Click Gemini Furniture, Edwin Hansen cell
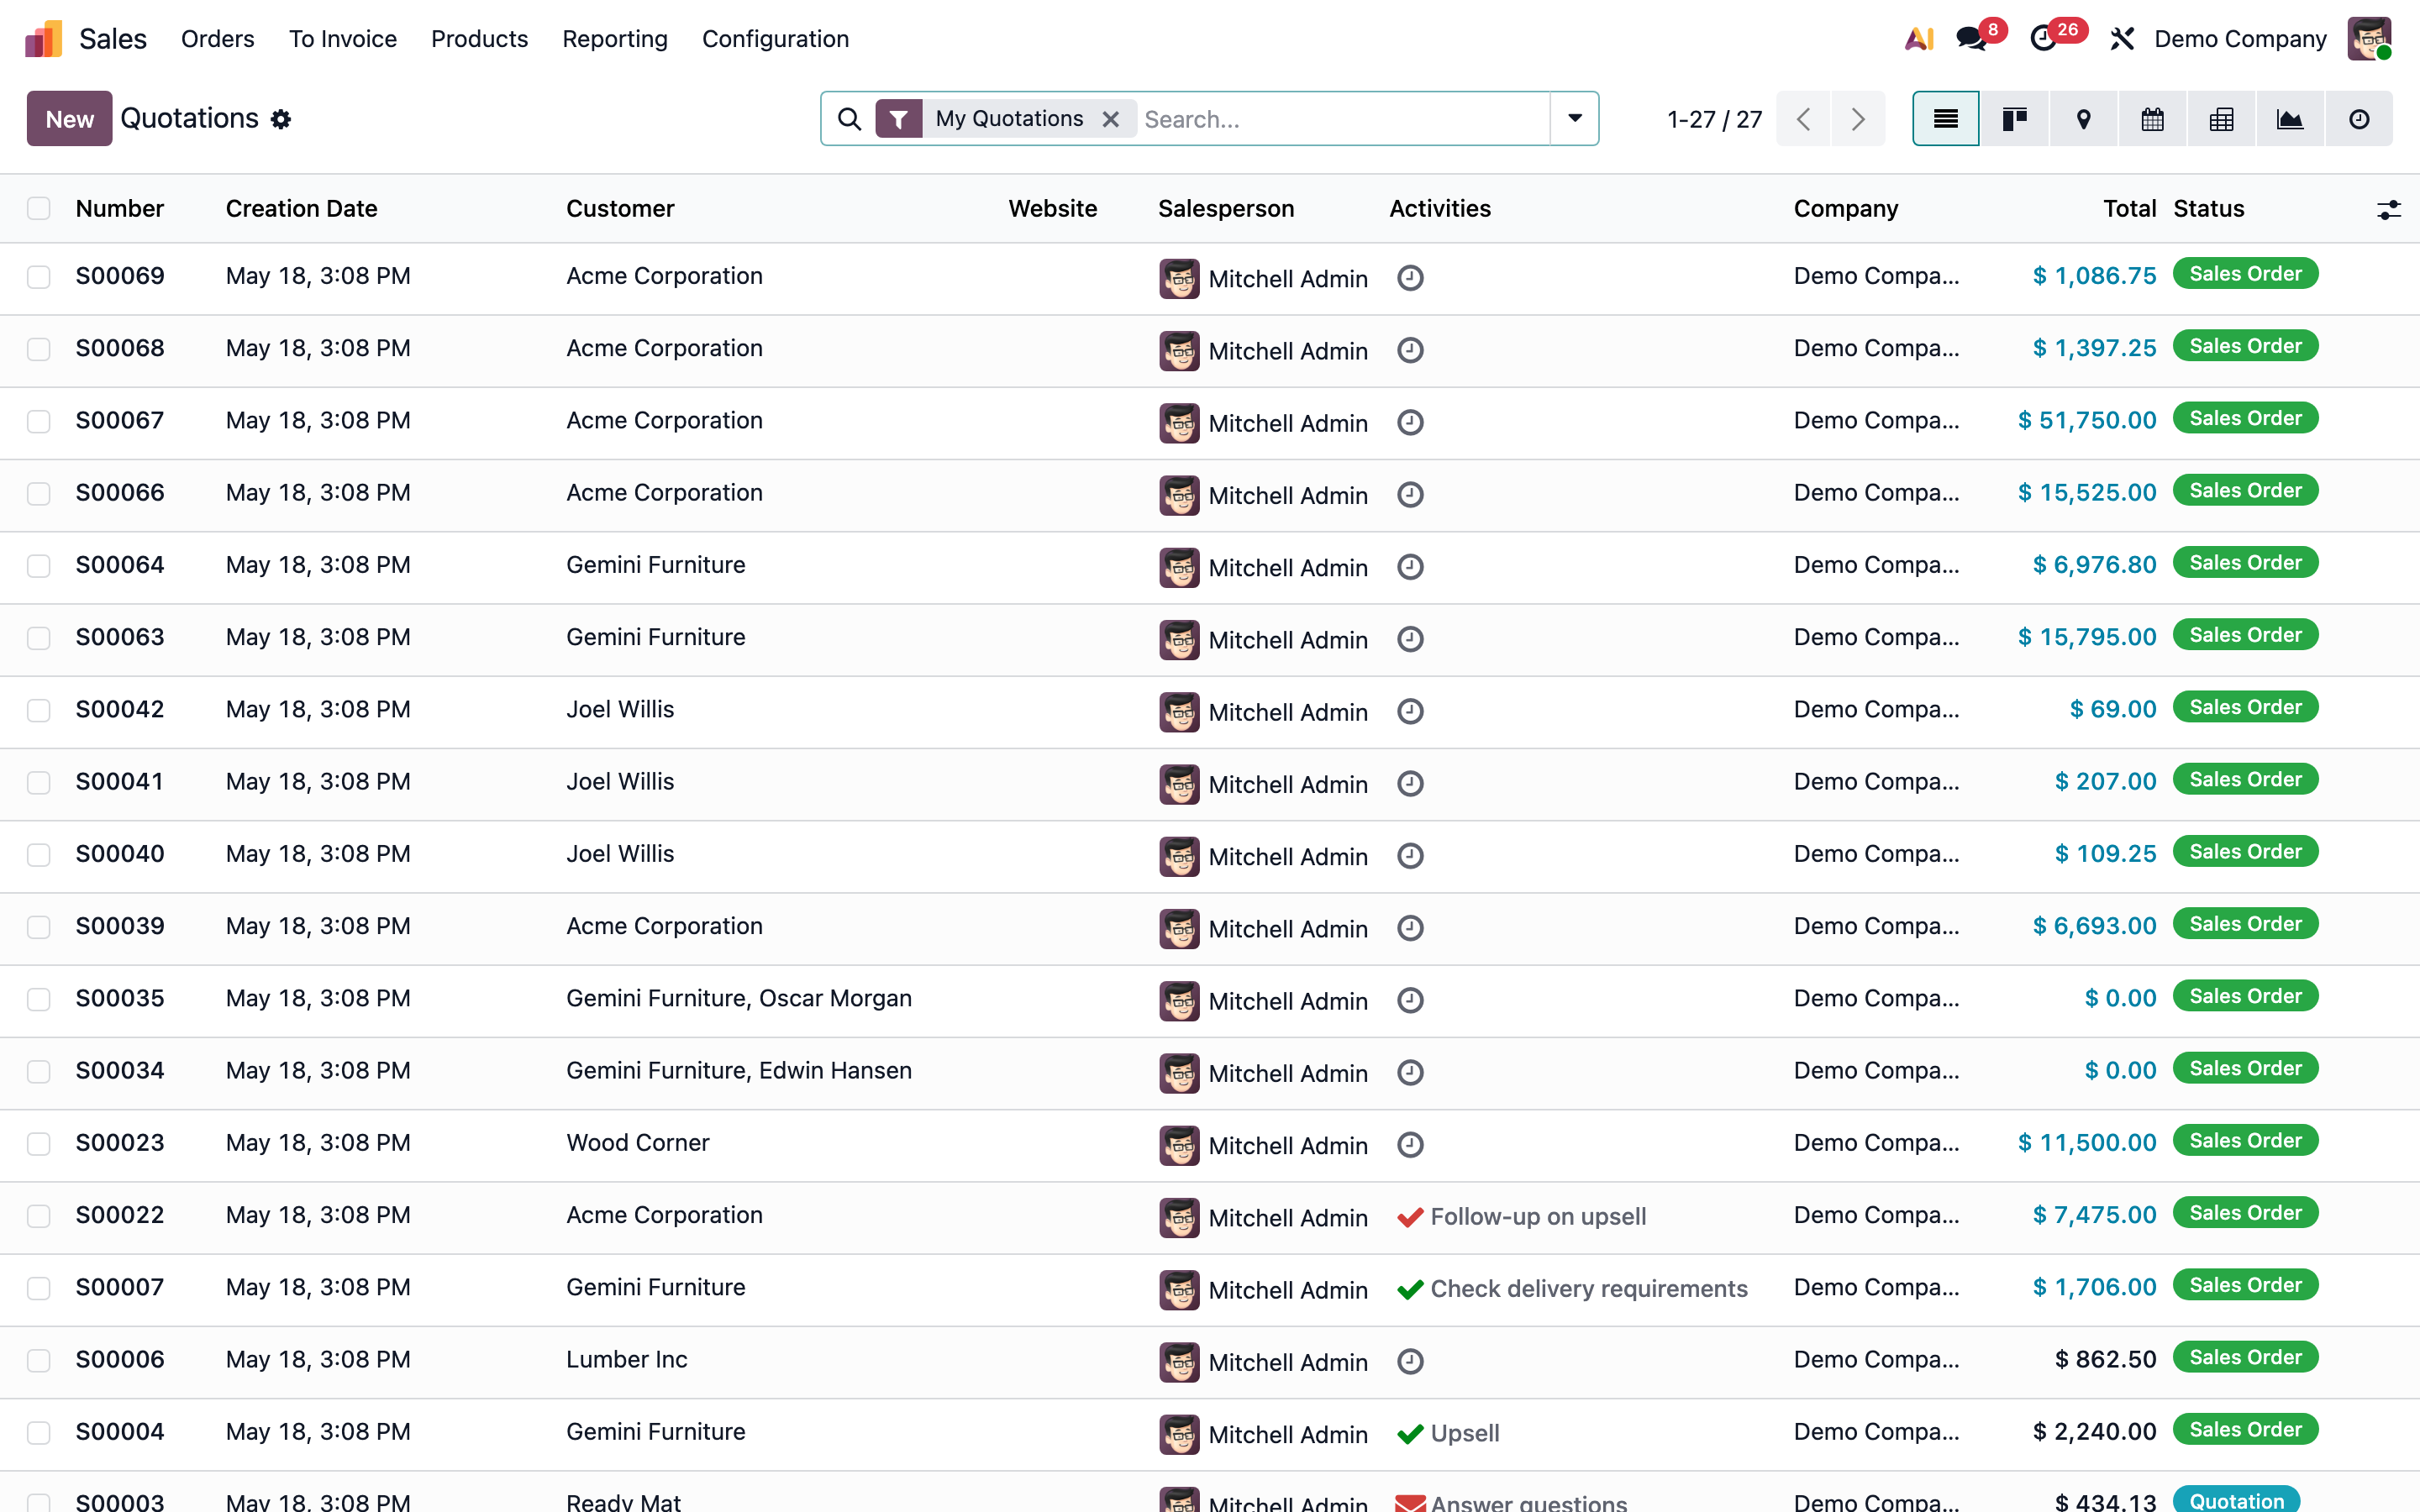 coord(739,1071)
